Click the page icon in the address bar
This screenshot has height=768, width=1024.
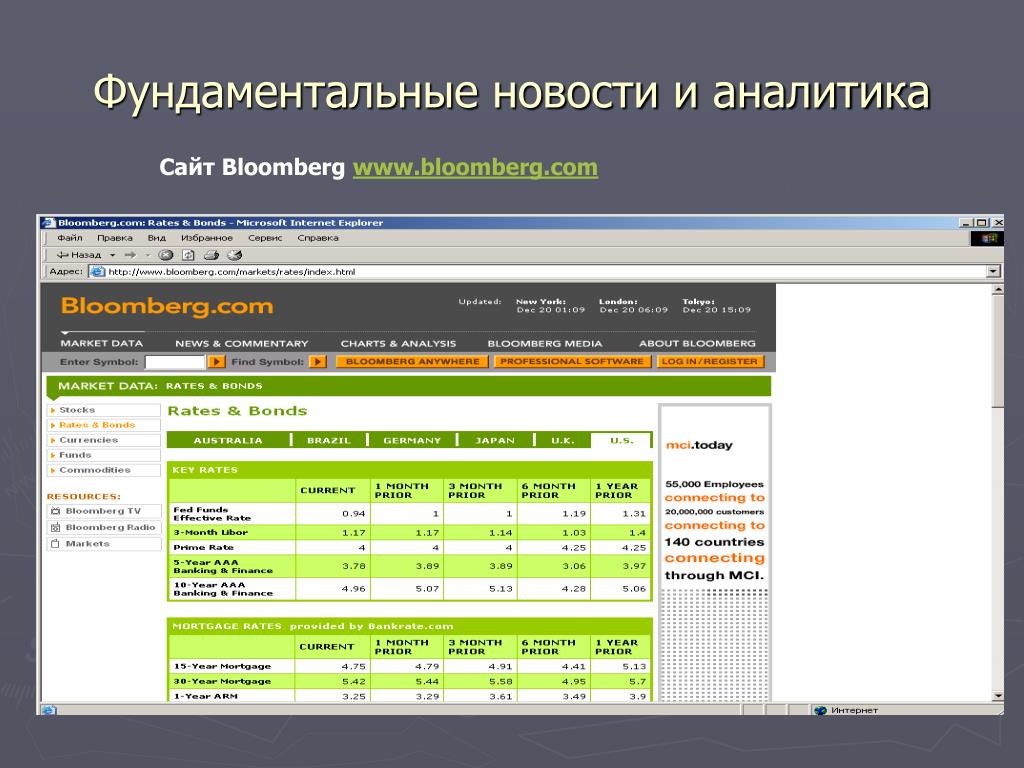[97, 272]
